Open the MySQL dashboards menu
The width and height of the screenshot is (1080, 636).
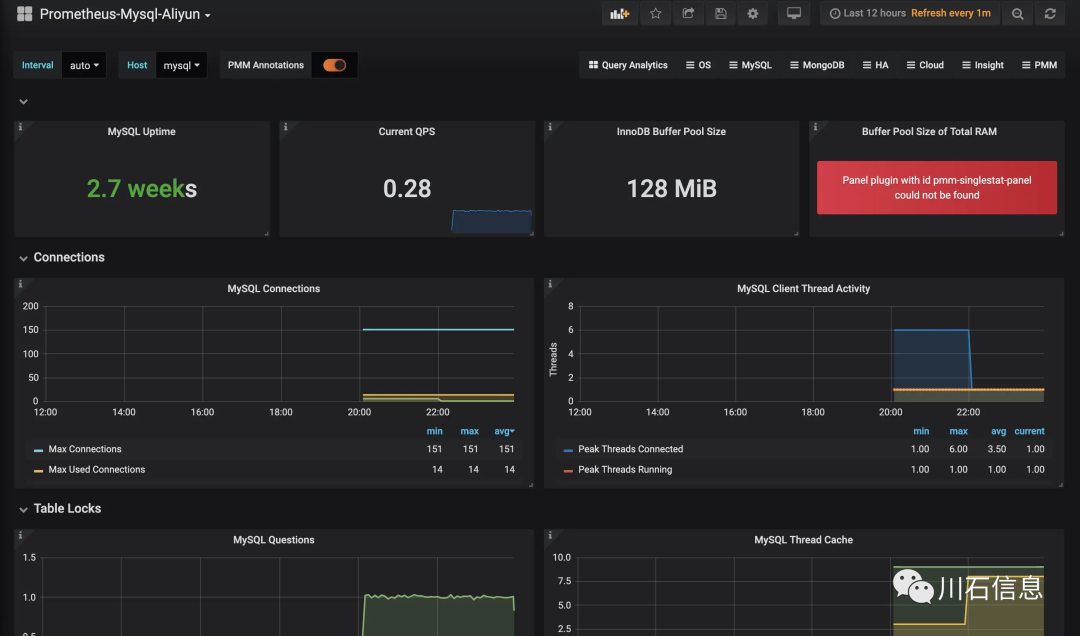point(750,65)
